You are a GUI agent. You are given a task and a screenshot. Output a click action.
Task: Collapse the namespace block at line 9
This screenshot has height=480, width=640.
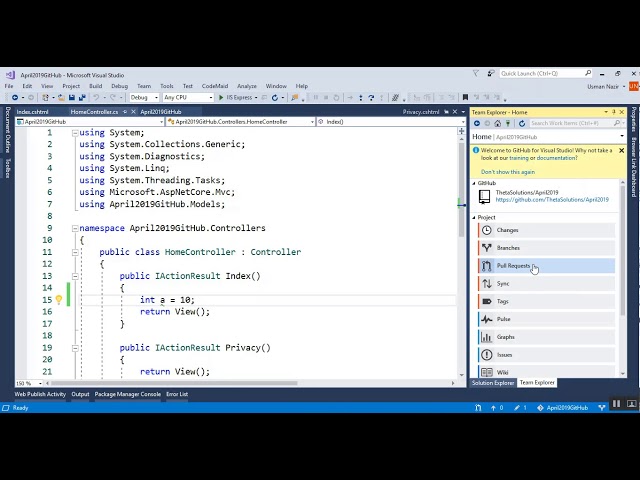pyautogui.click(x=75, y=229)
